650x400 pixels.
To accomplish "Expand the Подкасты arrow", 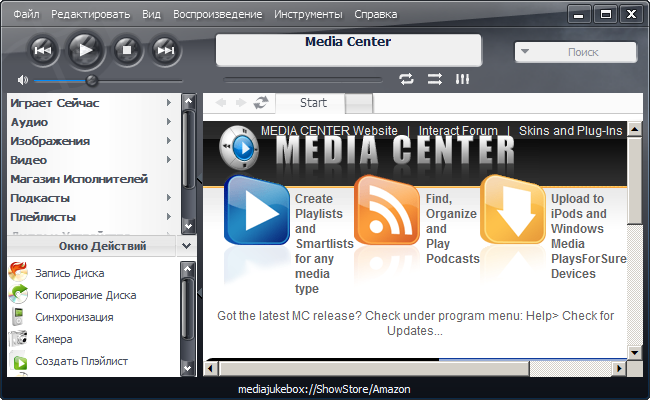I will coord(169,198).
